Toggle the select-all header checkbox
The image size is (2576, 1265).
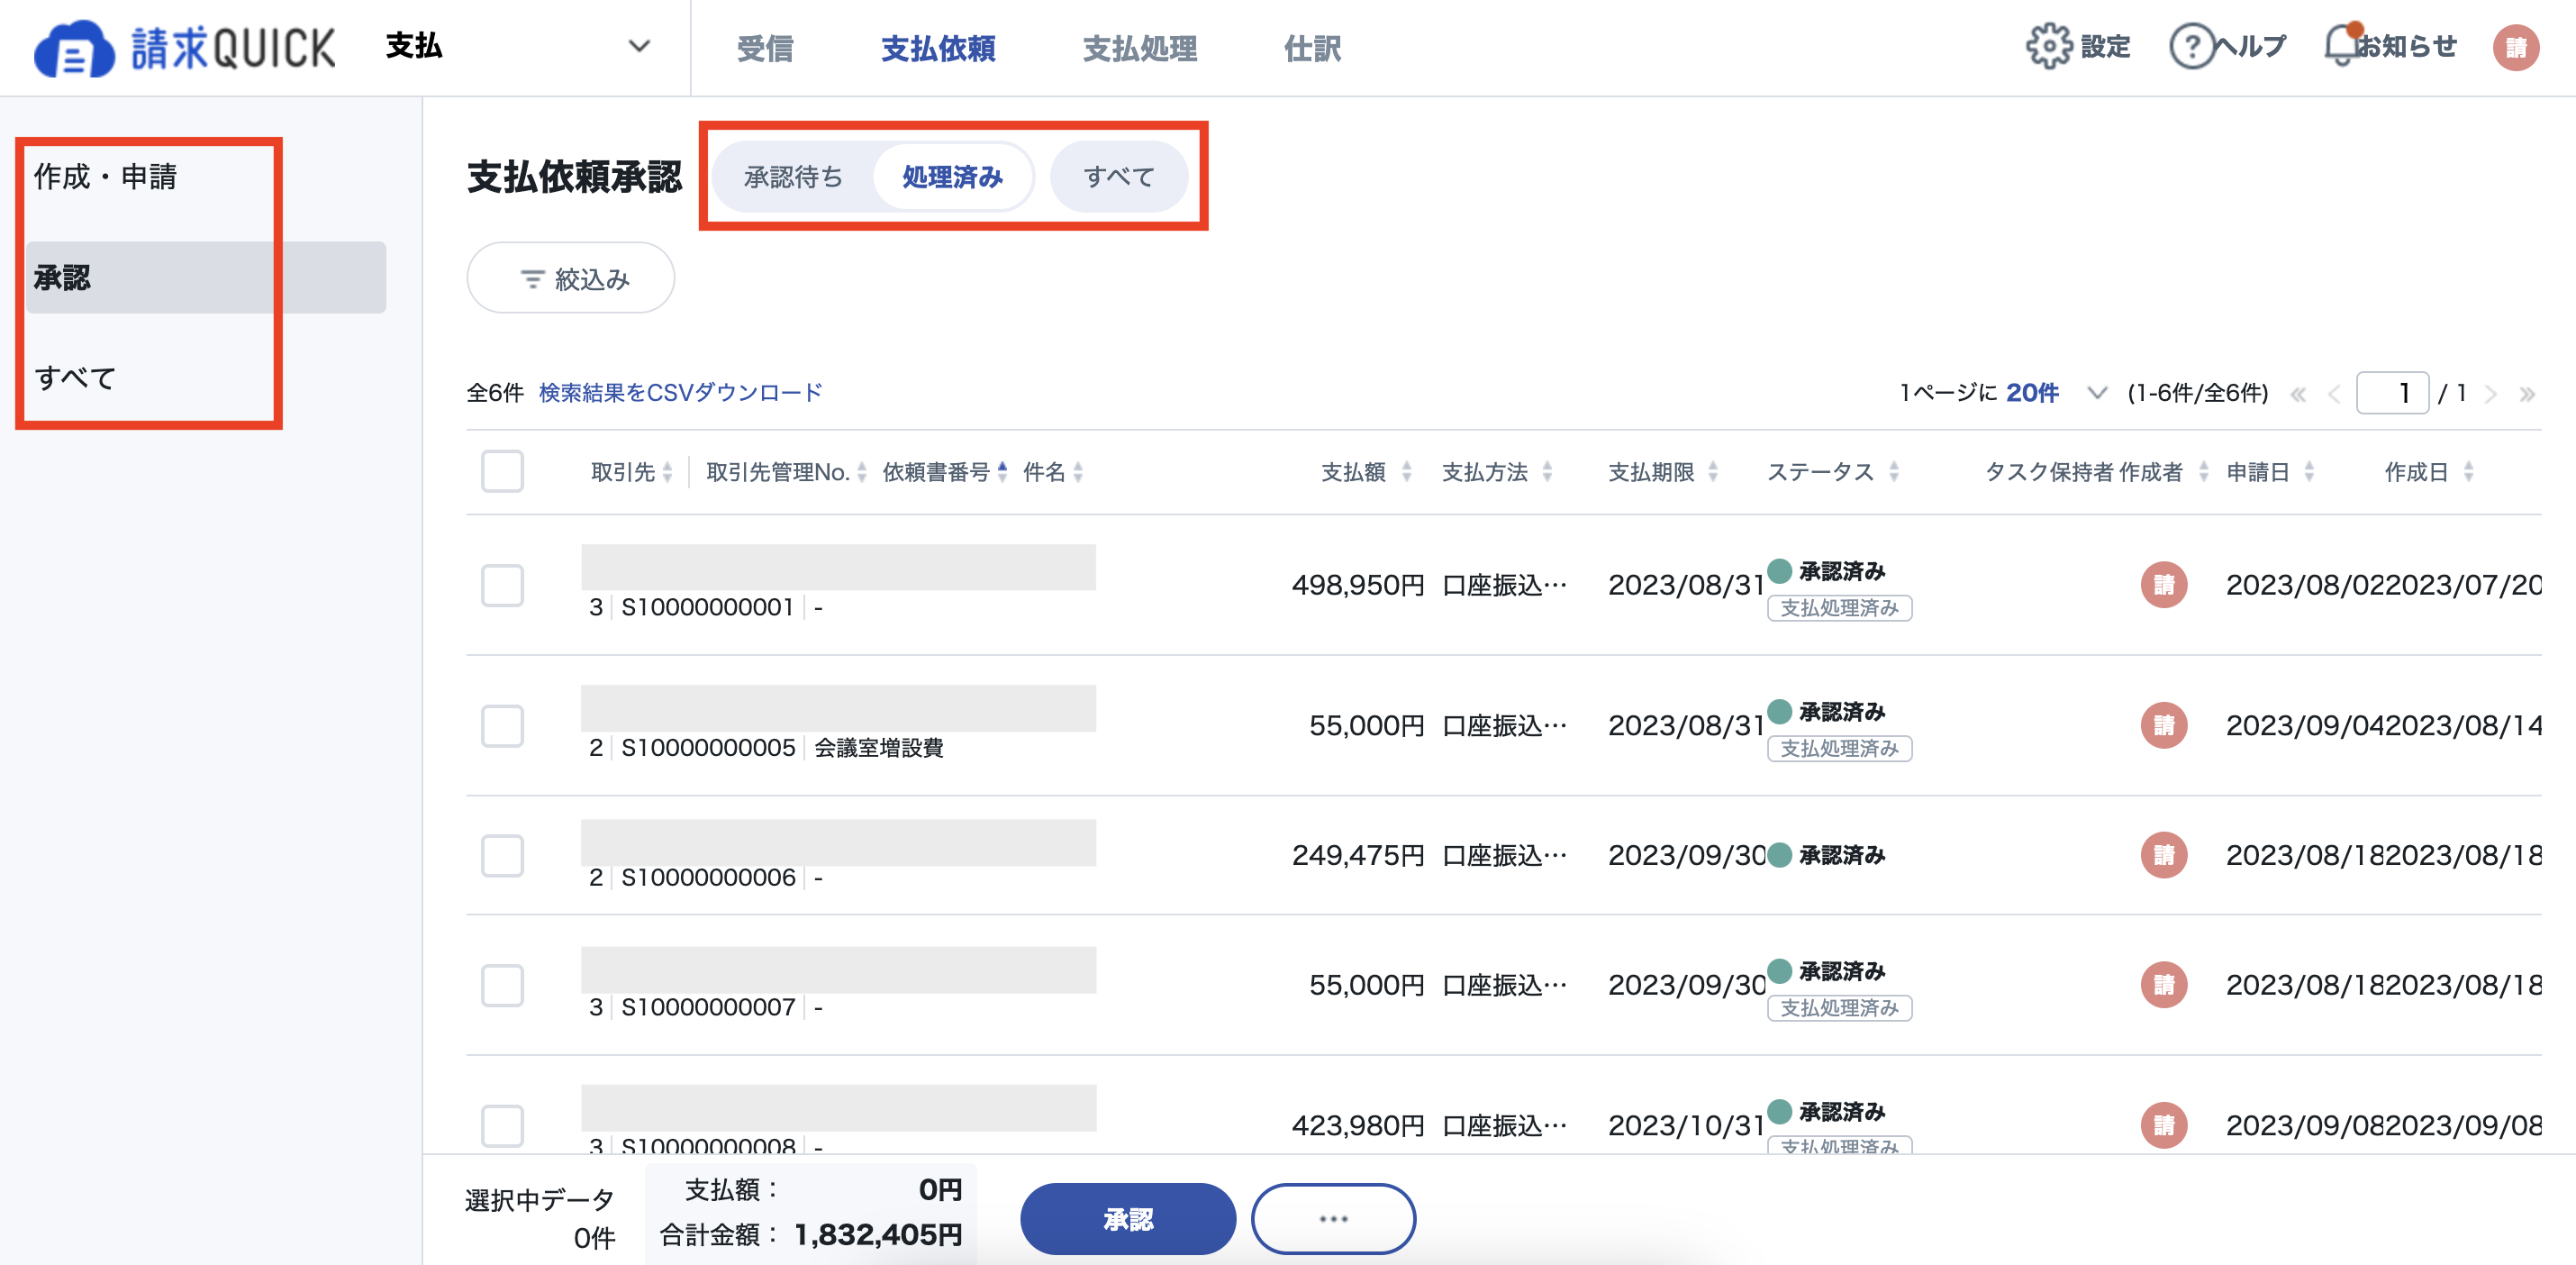(502, 471)
